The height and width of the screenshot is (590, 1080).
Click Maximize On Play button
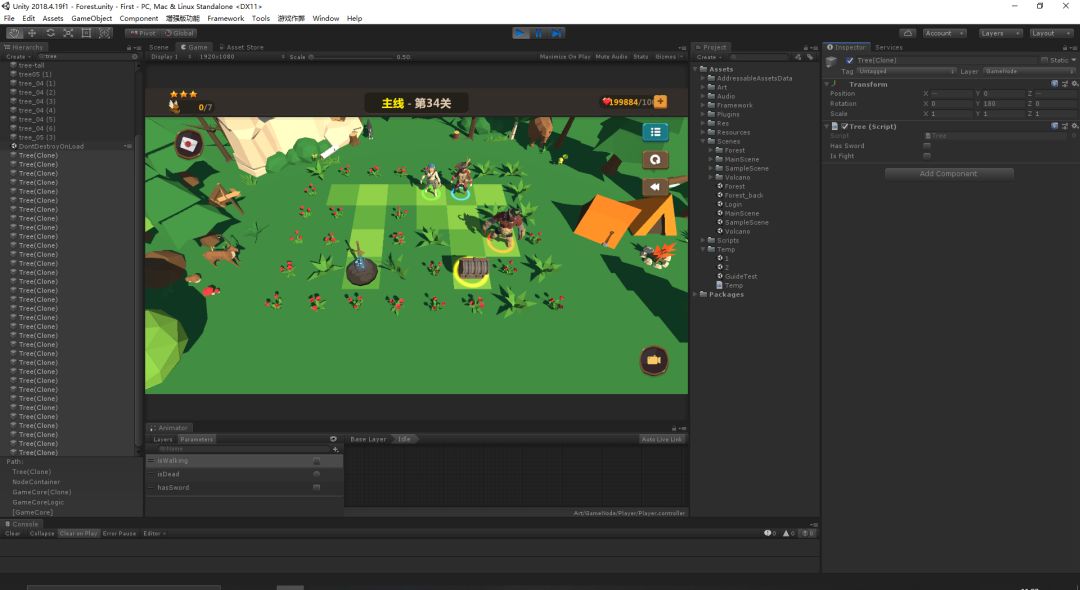click(565, 57)
